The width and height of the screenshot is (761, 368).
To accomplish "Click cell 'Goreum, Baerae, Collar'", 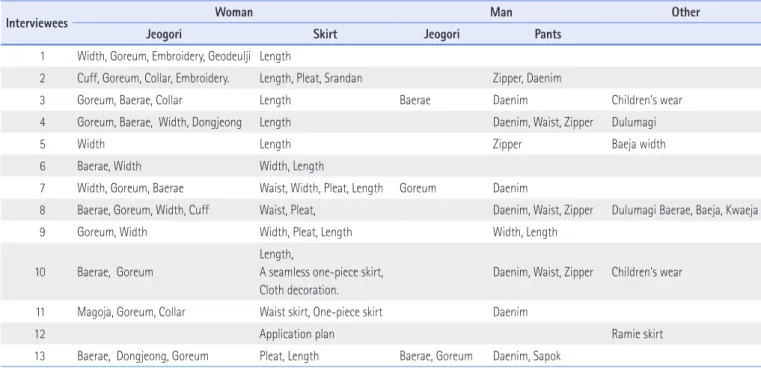I will click(x=130, y=100).
